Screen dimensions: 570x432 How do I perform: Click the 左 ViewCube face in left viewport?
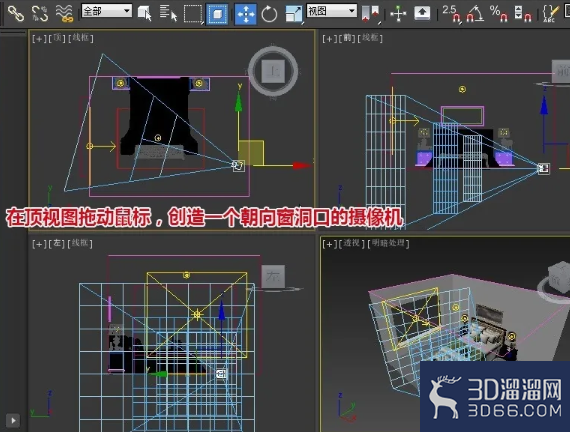coord(273,276)
